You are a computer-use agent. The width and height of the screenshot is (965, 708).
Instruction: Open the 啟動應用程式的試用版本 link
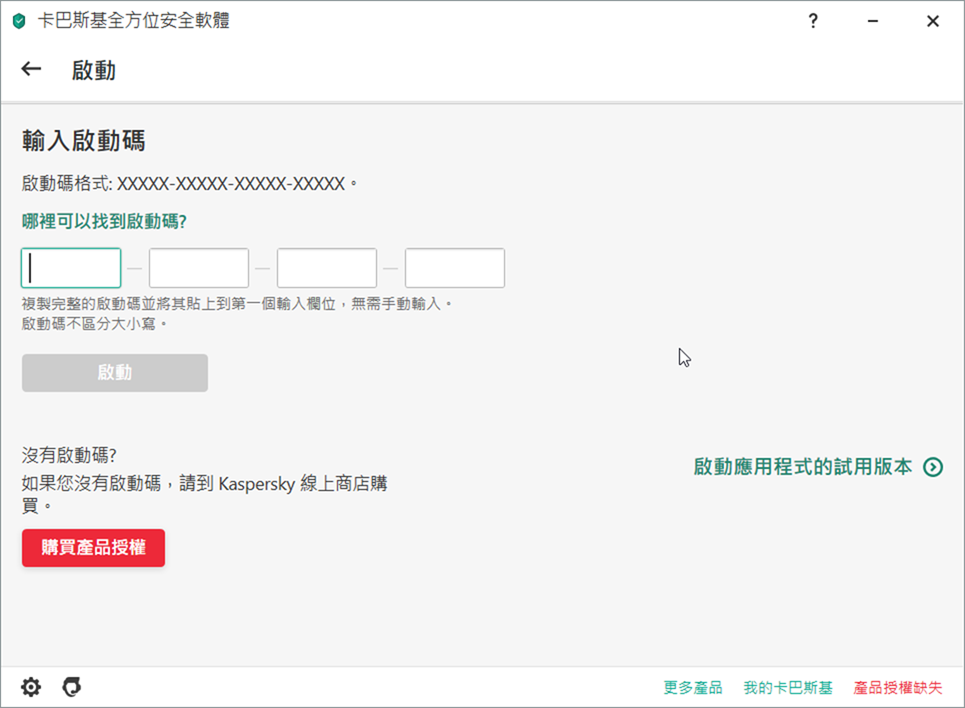click(802, 467)
